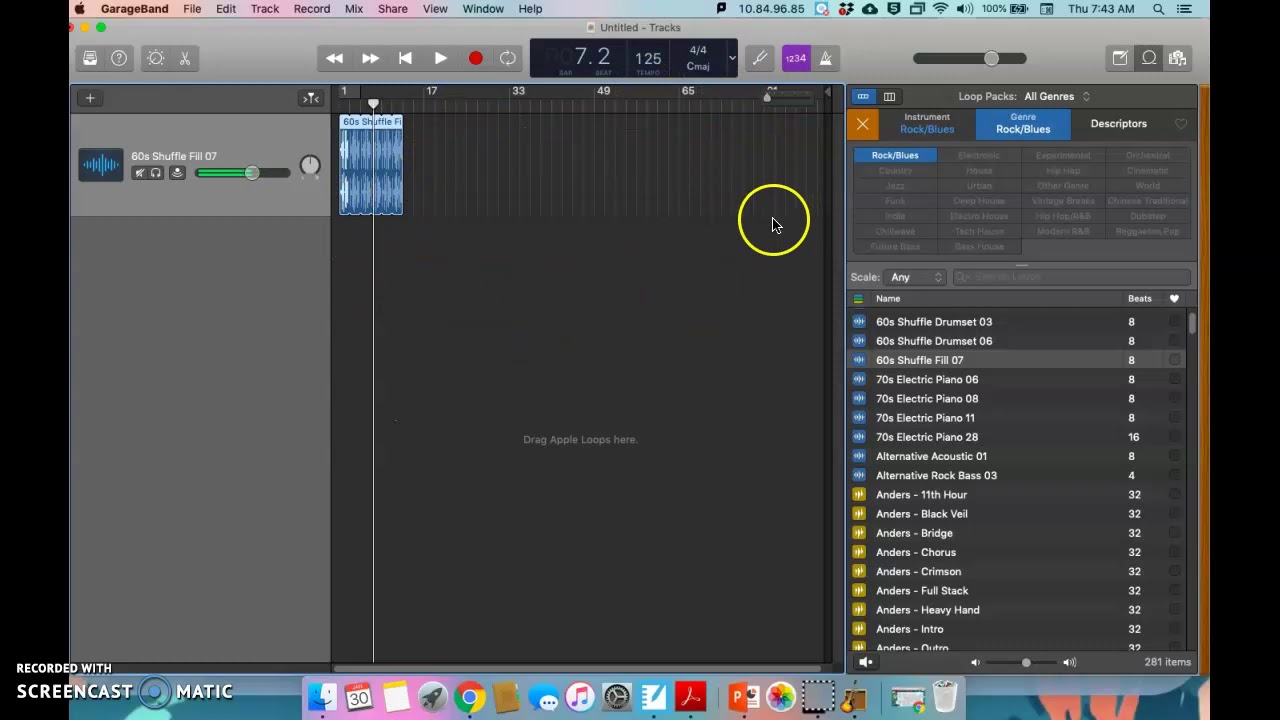This screenshot has height=720, width=1280.
Task: Open the Share menu
Action: 393,9
